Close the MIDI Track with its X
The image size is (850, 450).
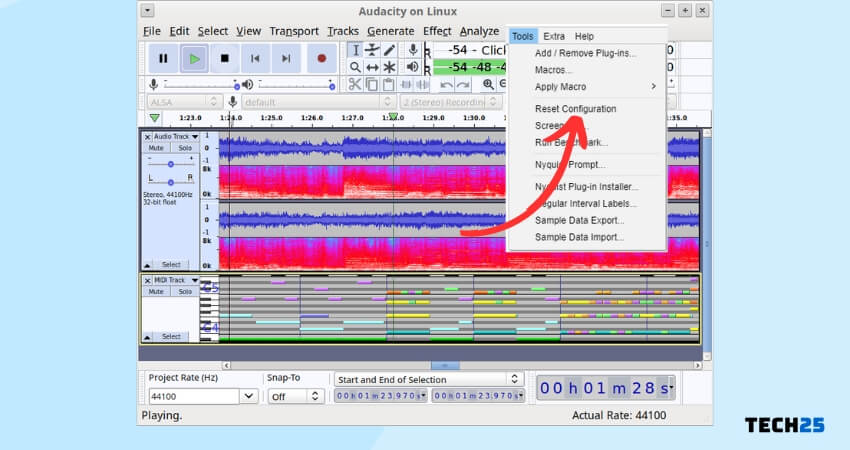[x=147, y=281]
